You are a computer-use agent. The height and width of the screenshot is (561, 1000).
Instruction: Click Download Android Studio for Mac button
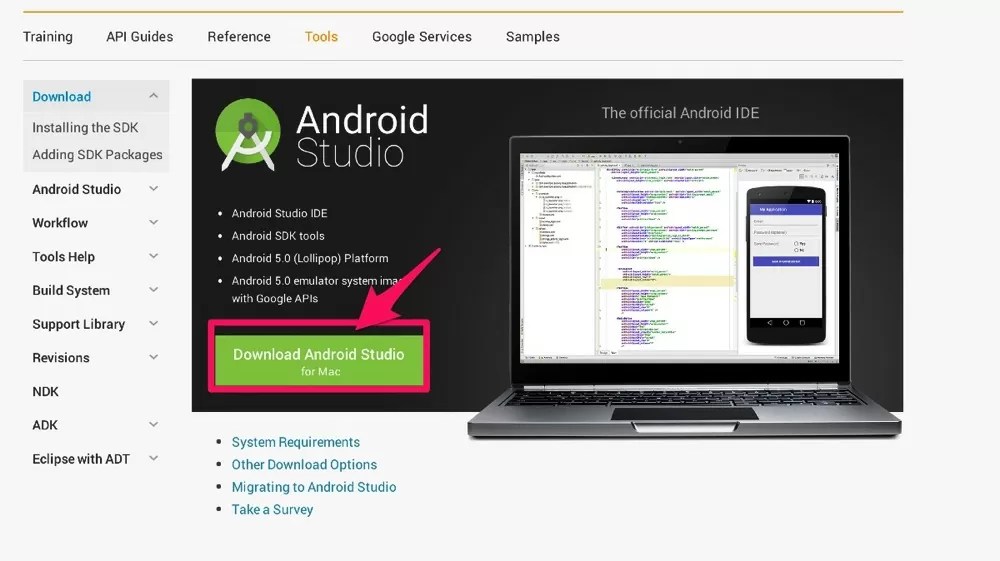click(319, 361)
